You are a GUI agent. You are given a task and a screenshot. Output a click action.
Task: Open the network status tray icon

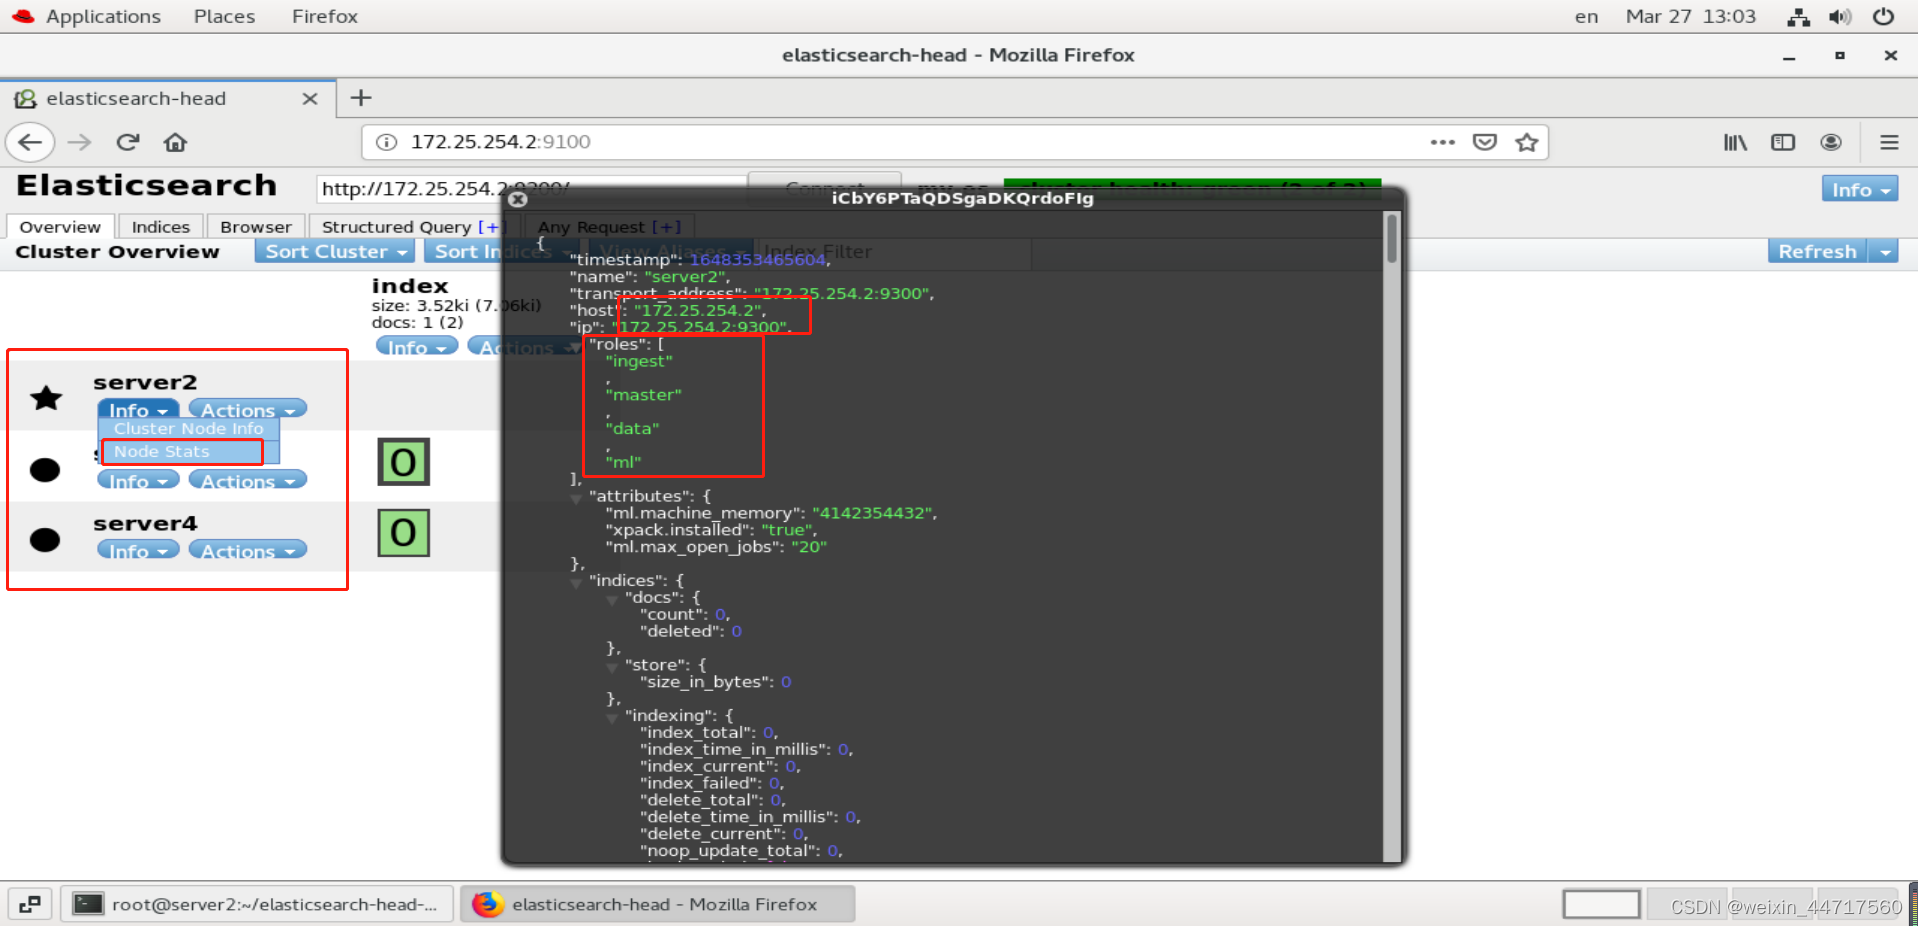click(1799, 16)
